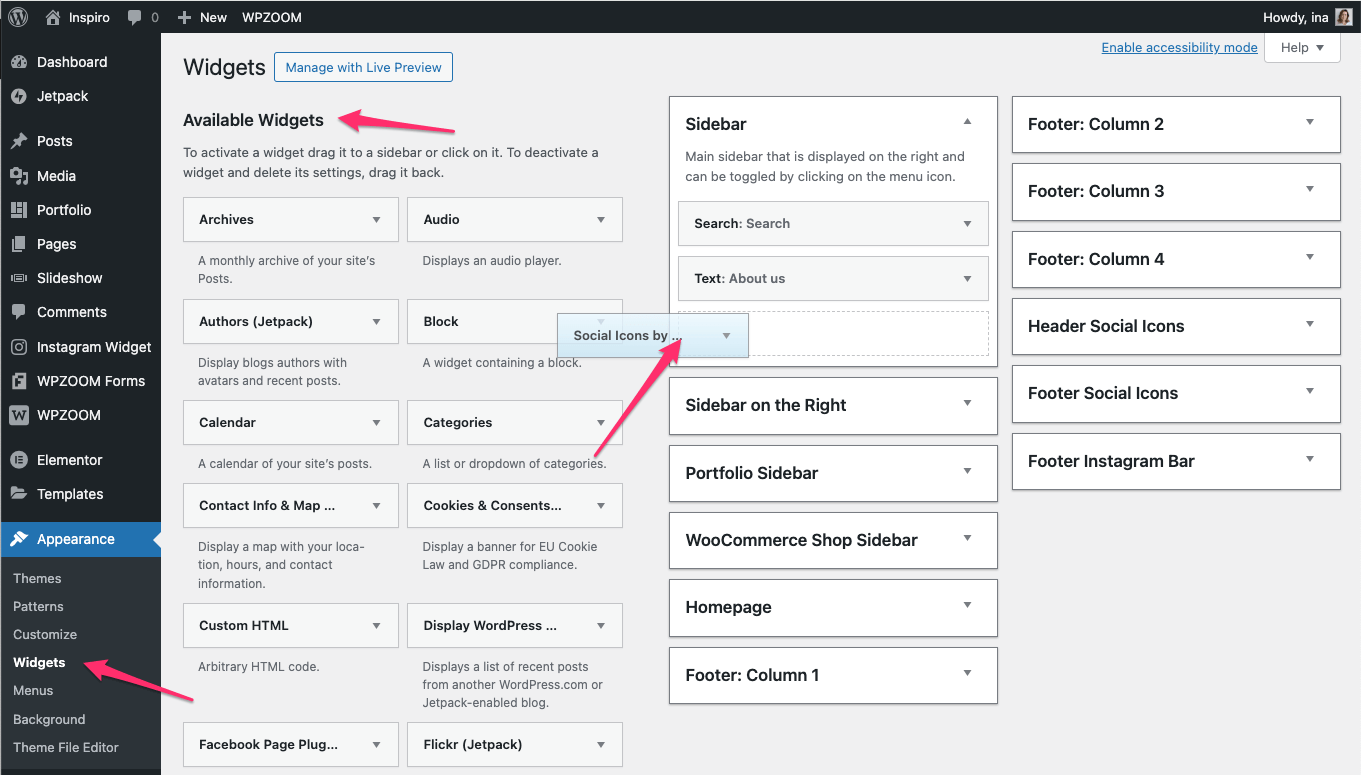The height and width of the screenshot is (775, 1361).
Task: Collapse the Sidebar widget area
Action: (967, 122)
